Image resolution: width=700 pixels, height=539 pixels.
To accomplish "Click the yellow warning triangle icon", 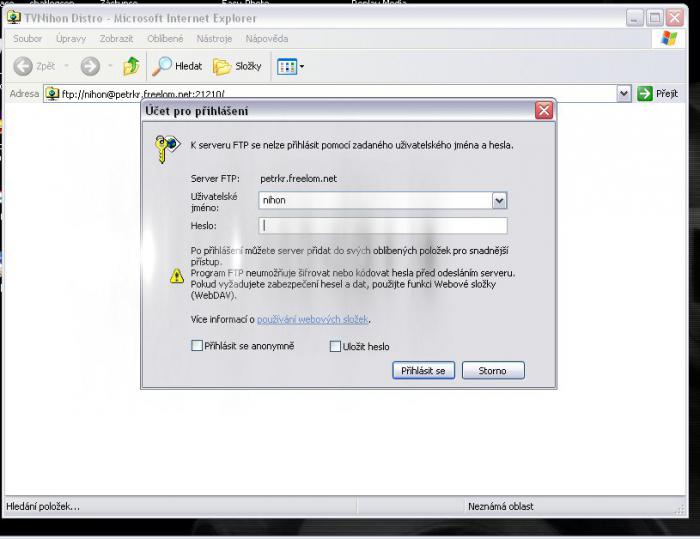I will pyautogui.click(x=177, y=276).
